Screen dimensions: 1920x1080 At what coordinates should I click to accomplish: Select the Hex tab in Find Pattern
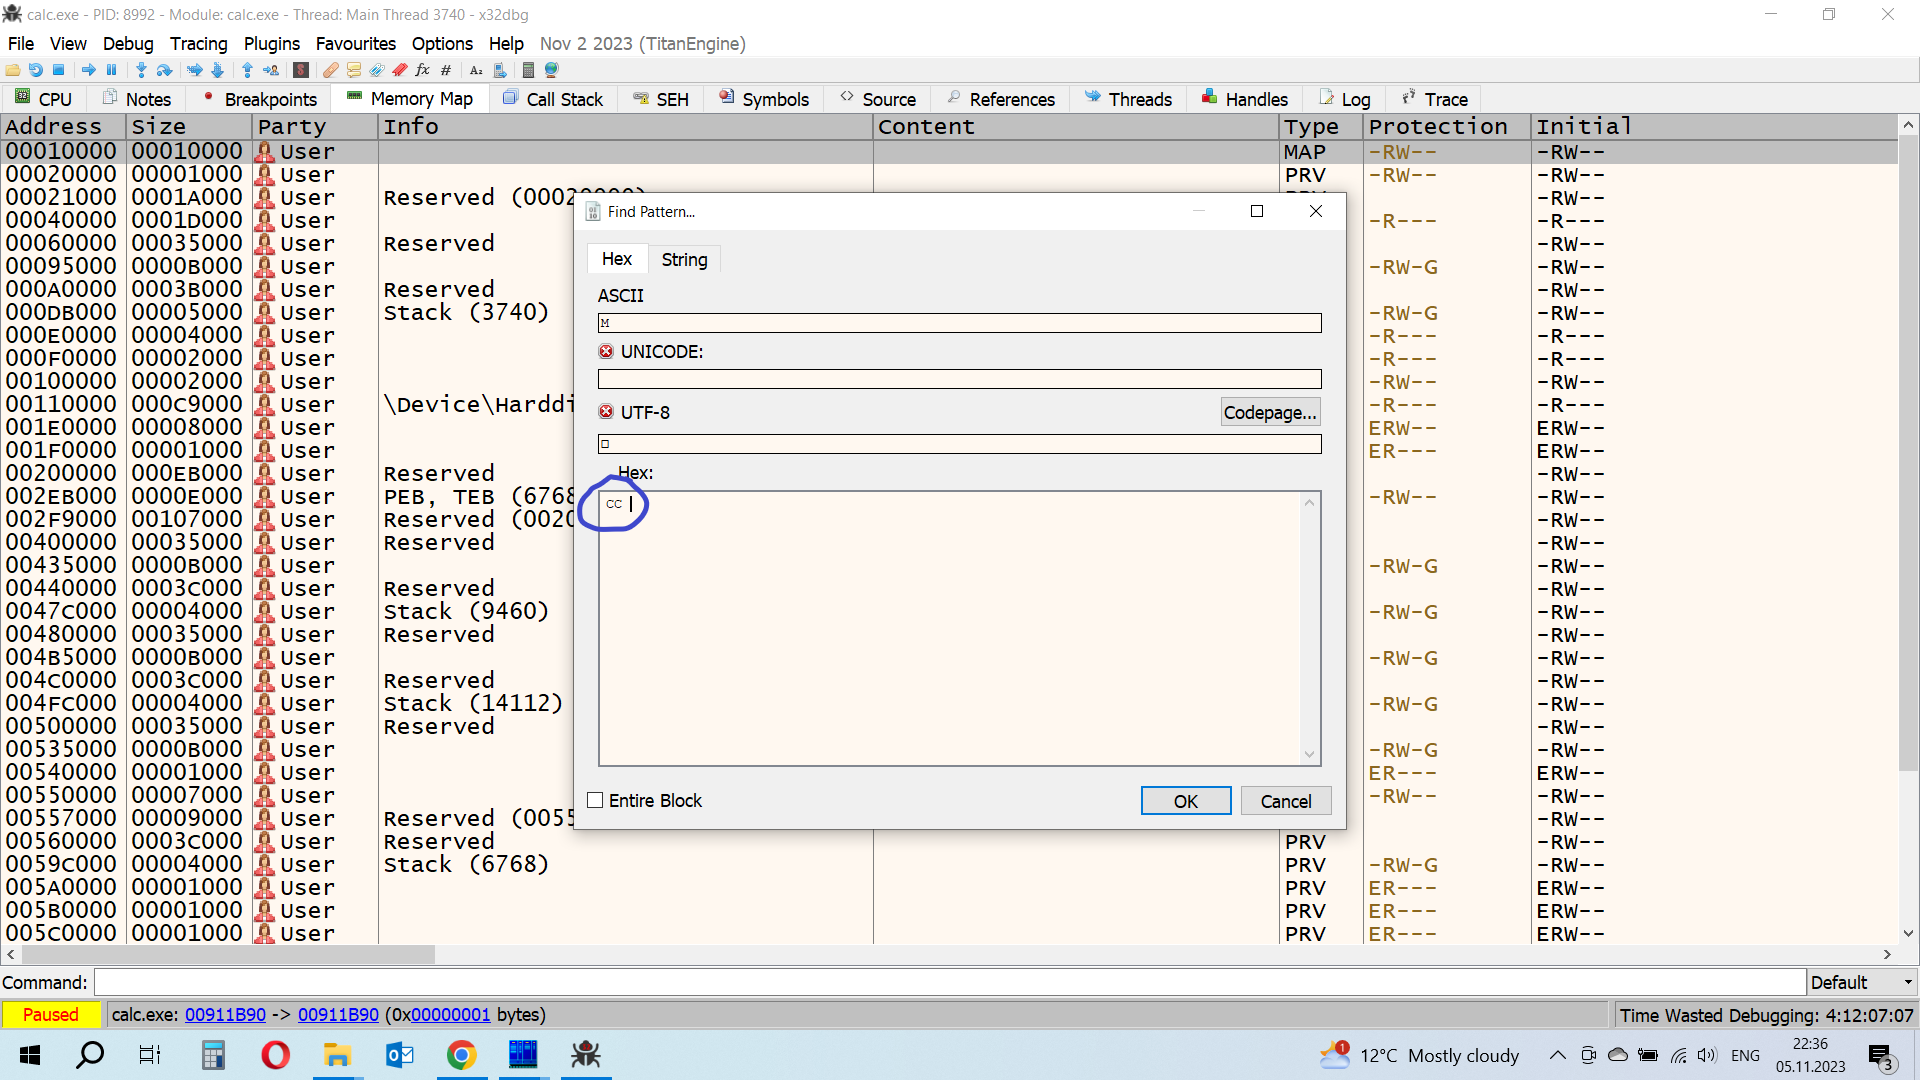(616, 259)
